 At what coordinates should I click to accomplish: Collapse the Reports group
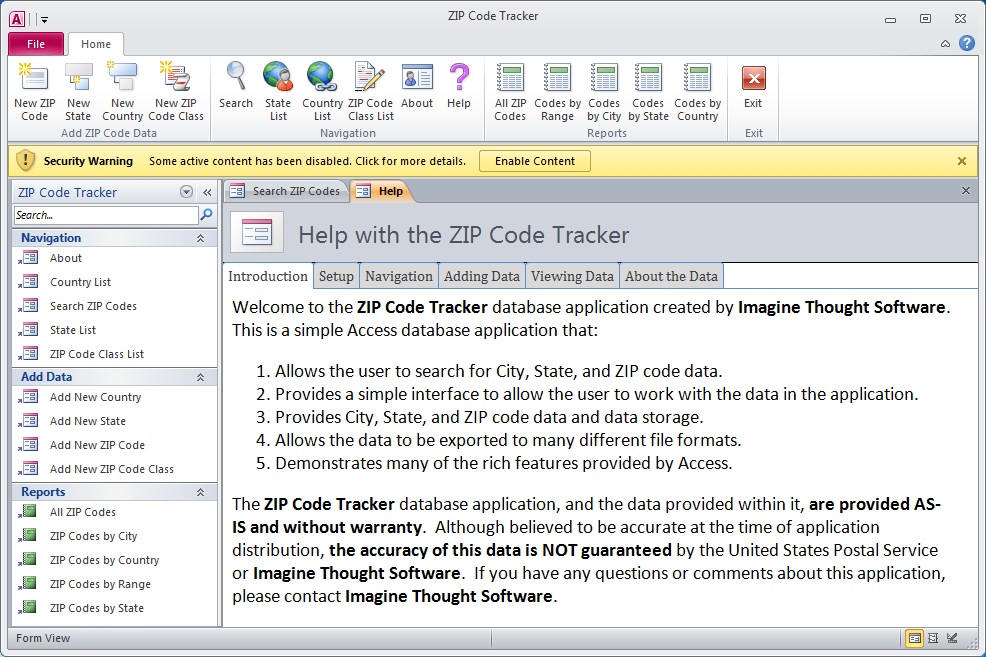click(x=200, y=492)
